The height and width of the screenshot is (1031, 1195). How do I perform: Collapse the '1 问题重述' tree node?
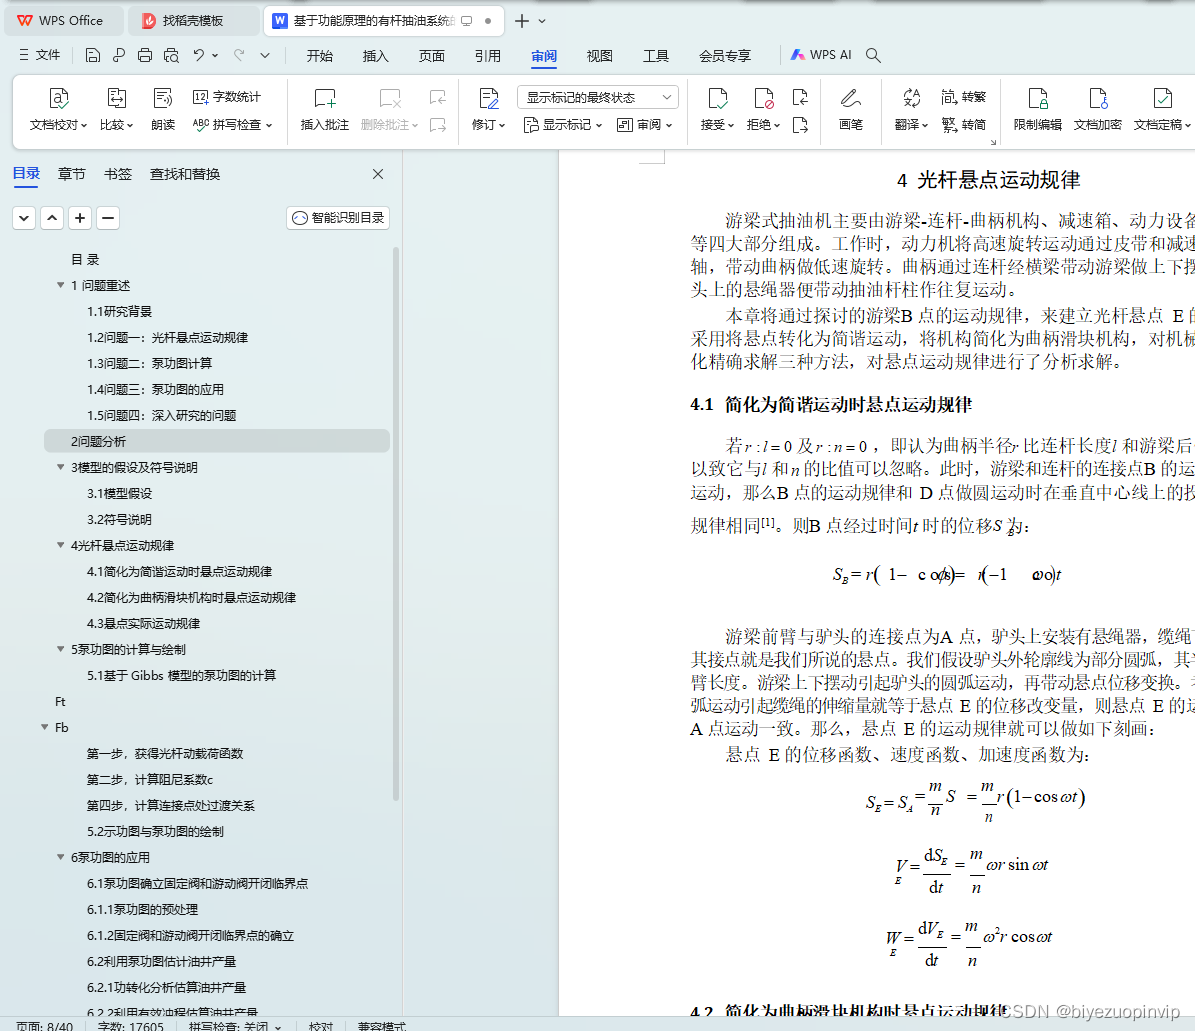tap(60, 285)
